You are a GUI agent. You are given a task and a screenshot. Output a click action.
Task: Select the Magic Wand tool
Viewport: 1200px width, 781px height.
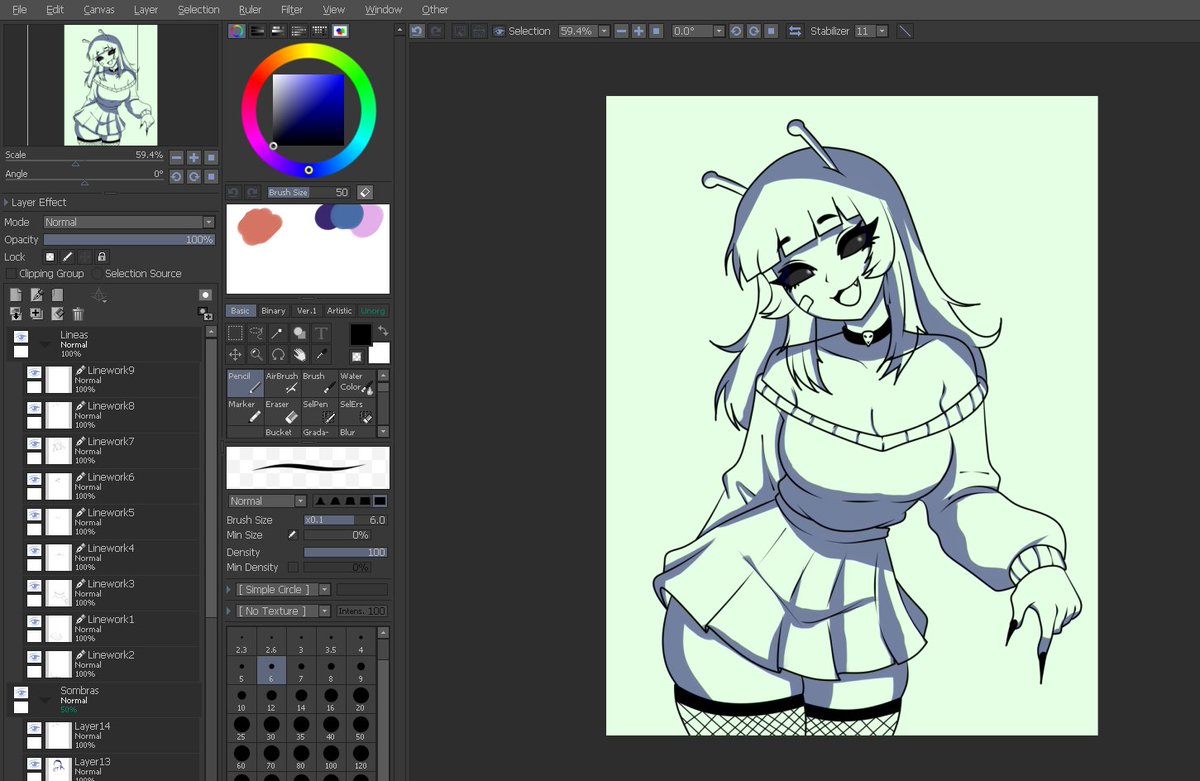[x=278, y=333]
